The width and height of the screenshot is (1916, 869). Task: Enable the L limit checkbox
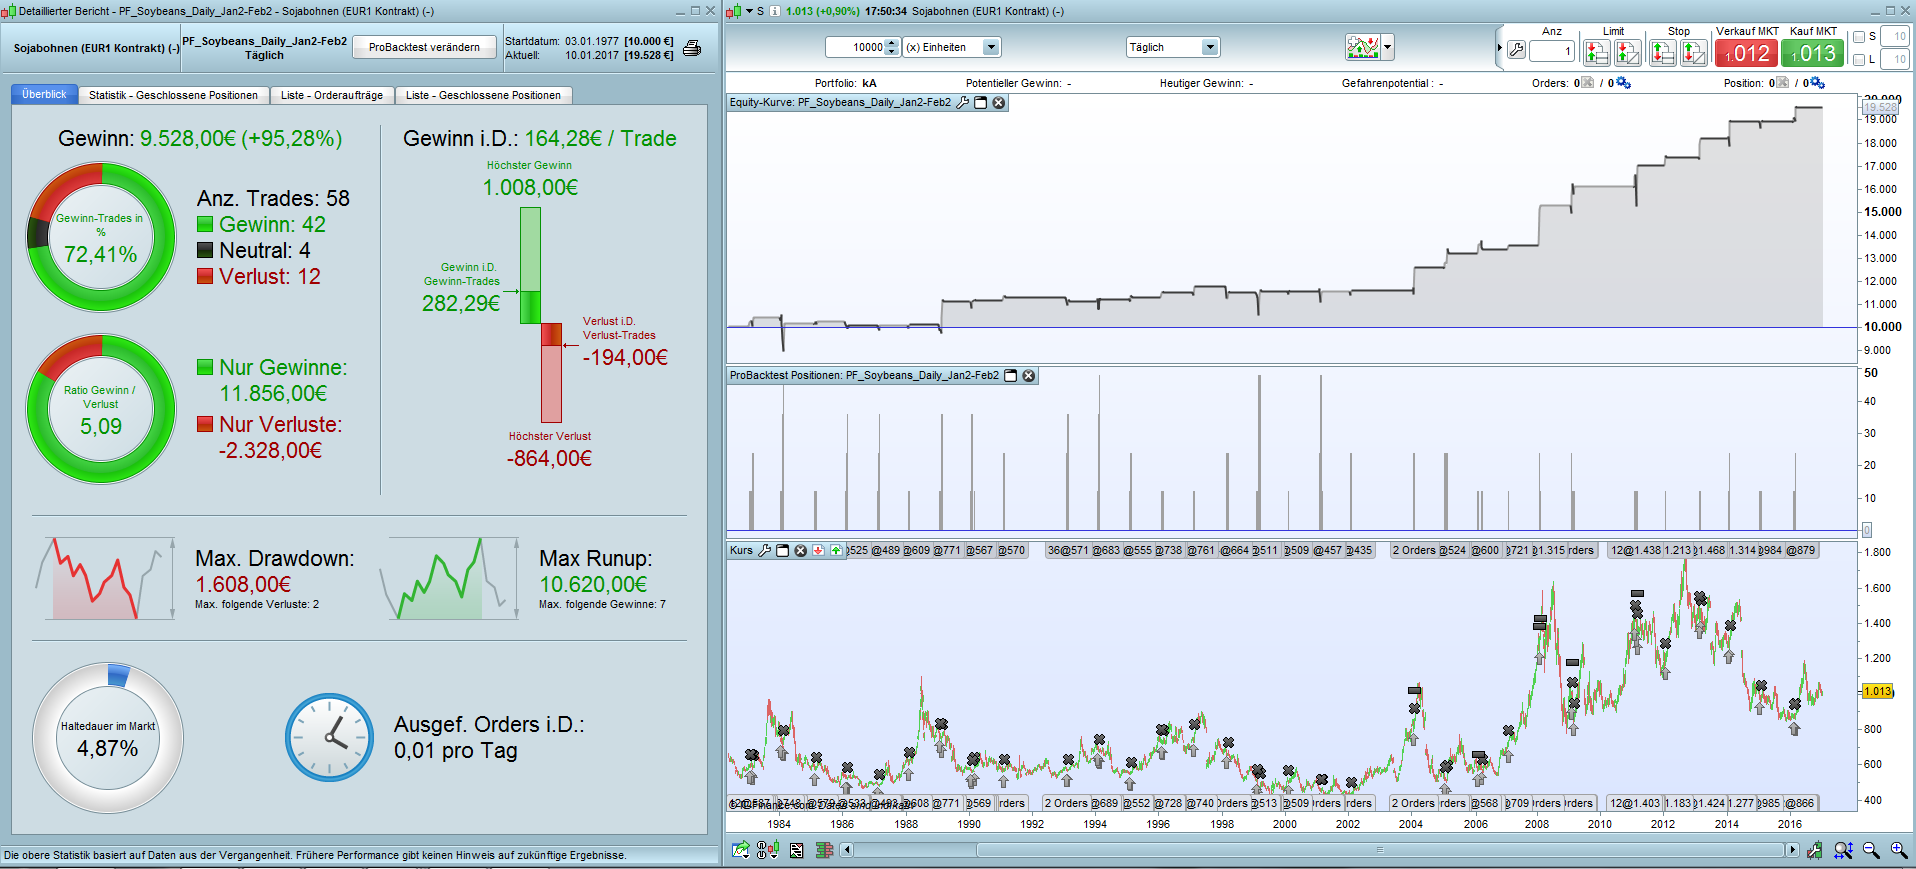[1859, 60]
